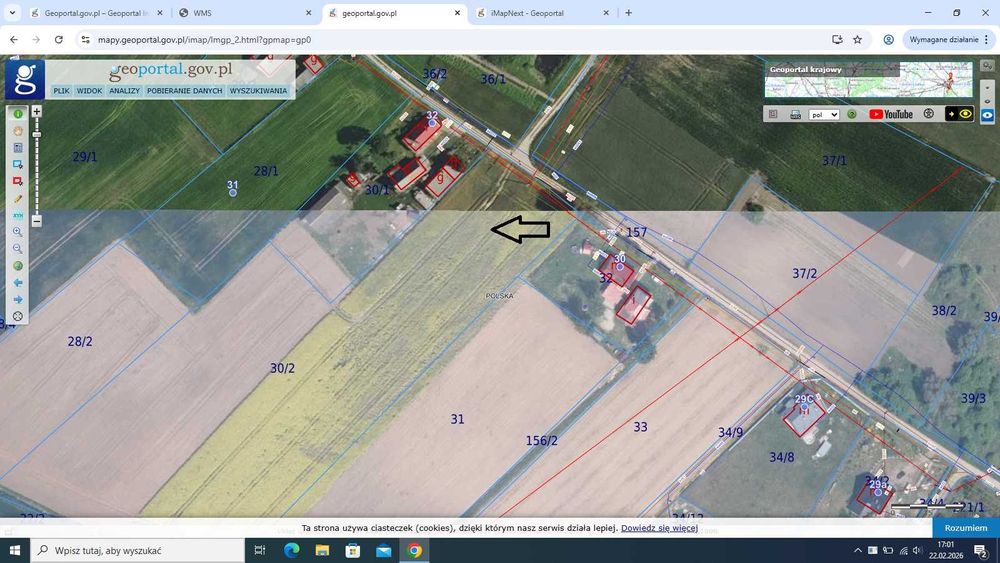Viewport: 1000px width, 563px height.
Task: Click the minus zoom button
Action: click(36, 221)
